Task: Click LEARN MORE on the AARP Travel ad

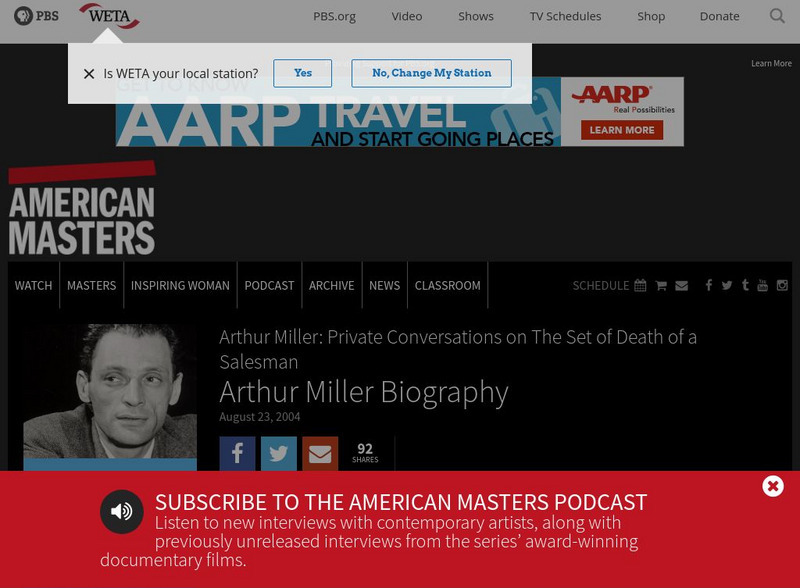Action: click(622, 129)
